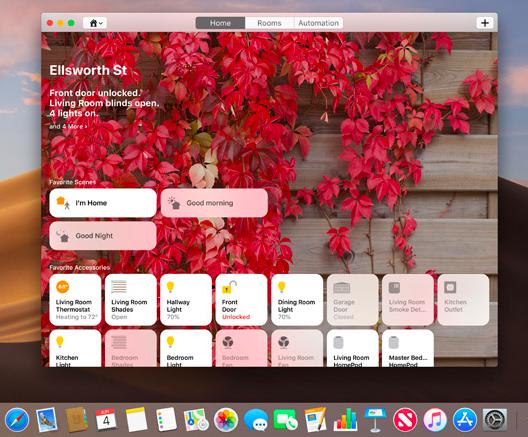Open Messages from the Dock
528x437 pixels.
tap(256, 419)
